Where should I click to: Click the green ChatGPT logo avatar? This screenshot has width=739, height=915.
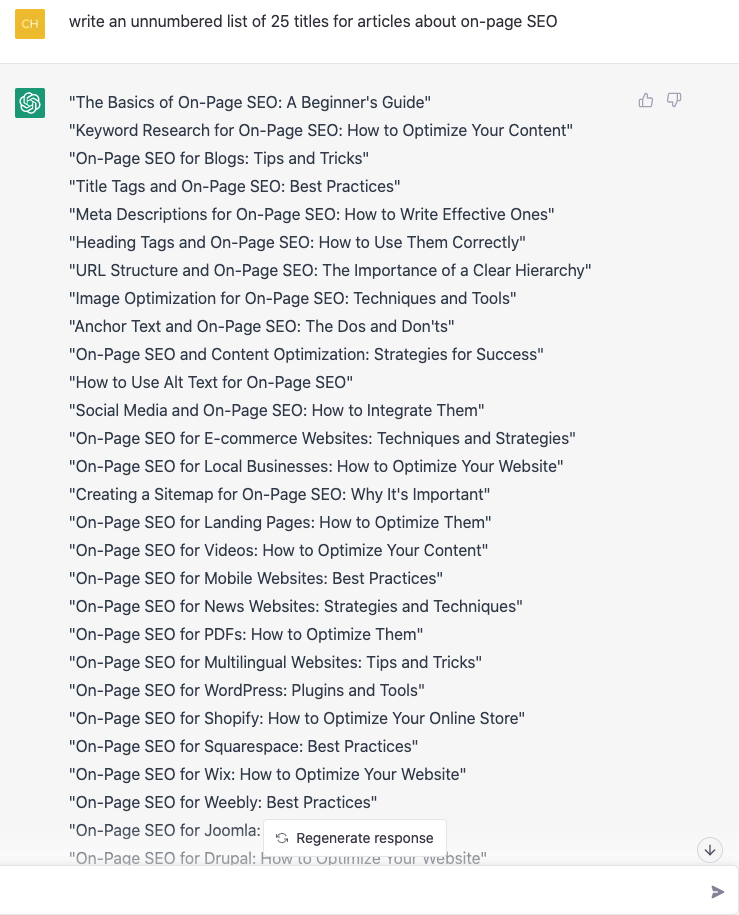(30, 103)
